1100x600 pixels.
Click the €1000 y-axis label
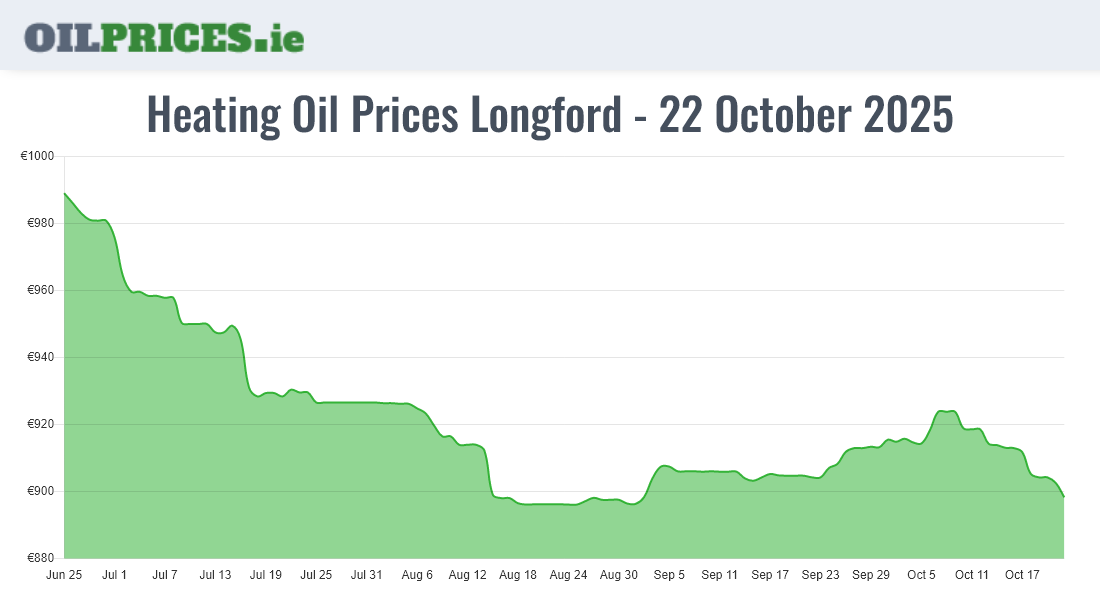[37, 157]
